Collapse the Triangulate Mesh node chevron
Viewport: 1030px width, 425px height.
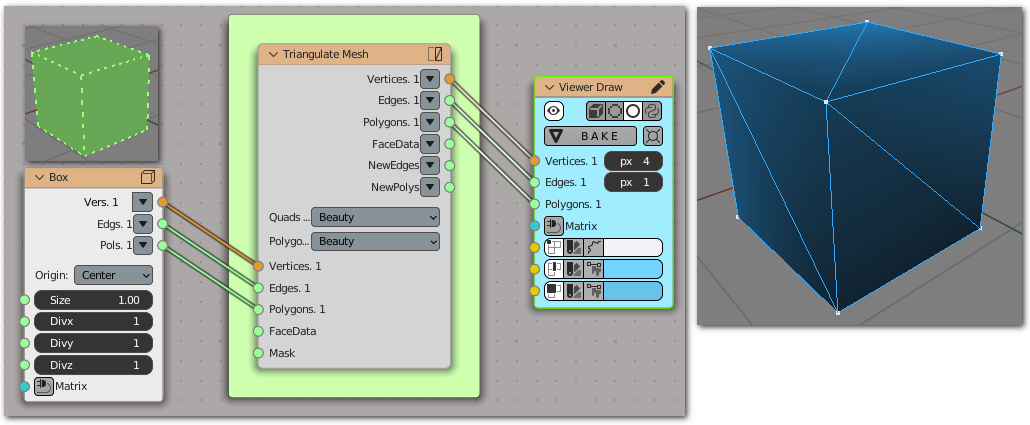273,54
